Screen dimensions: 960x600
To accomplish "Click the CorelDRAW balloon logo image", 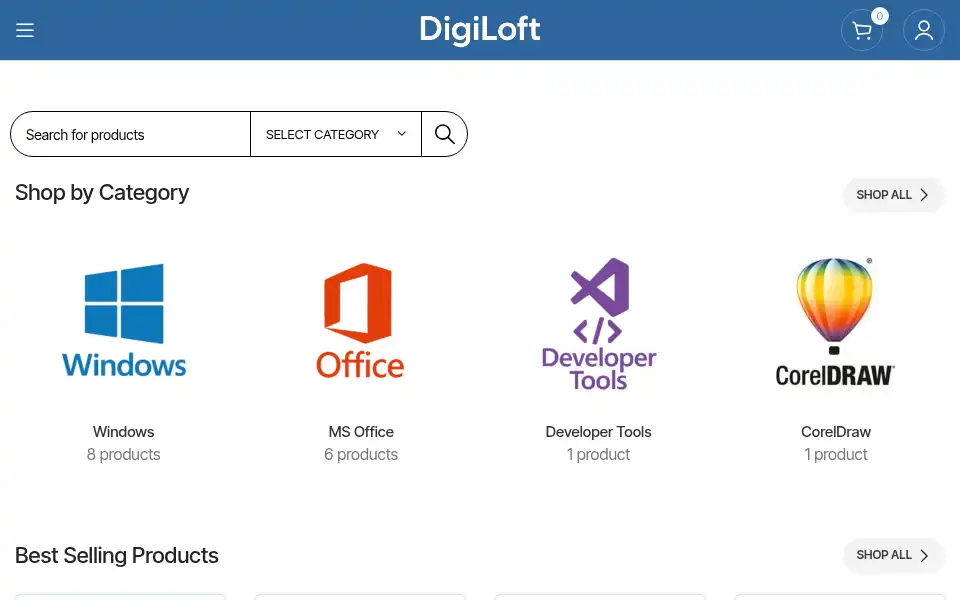I will point(835,321).
